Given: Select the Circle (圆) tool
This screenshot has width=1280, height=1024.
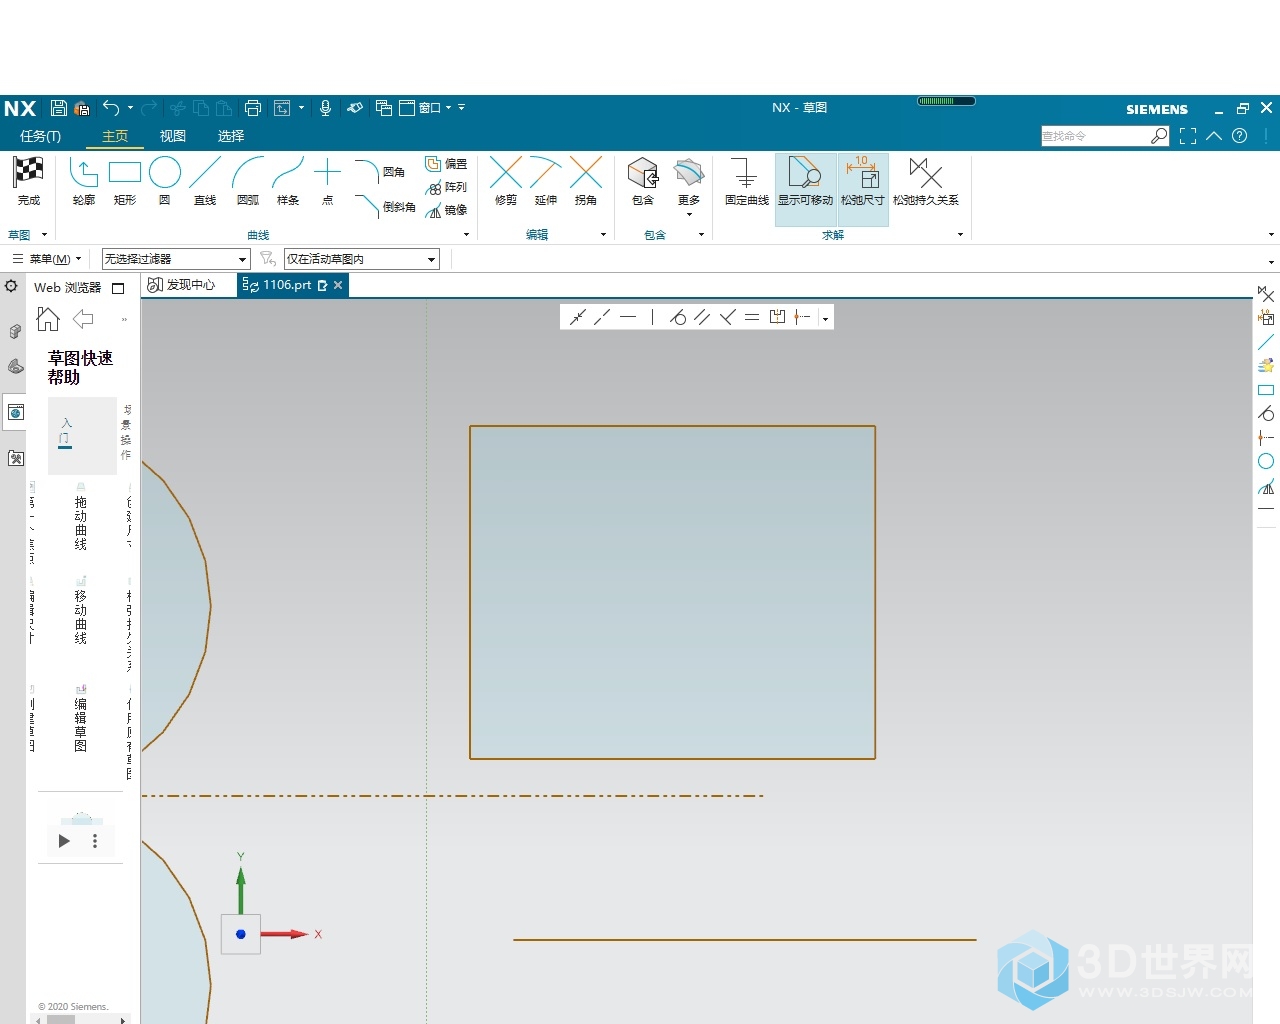Looking at the screenshot, I should (165, 182).
